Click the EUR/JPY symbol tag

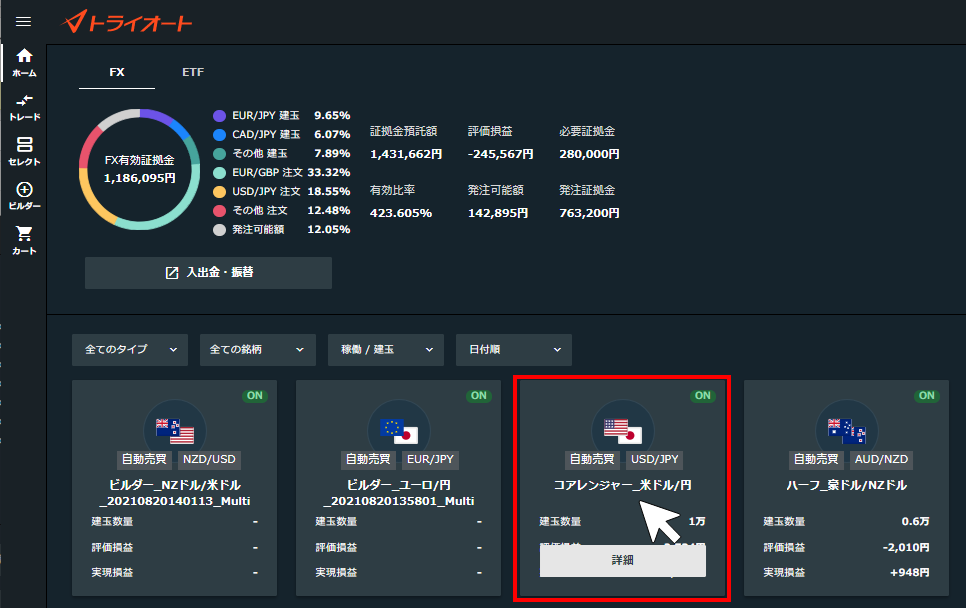(x=430, y=460)
